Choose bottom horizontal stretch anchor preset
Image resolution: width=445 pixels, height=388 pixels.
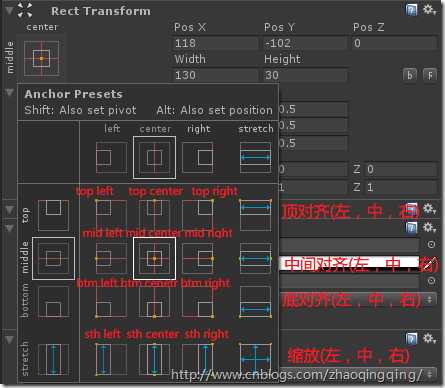click(x=255, y=302)
